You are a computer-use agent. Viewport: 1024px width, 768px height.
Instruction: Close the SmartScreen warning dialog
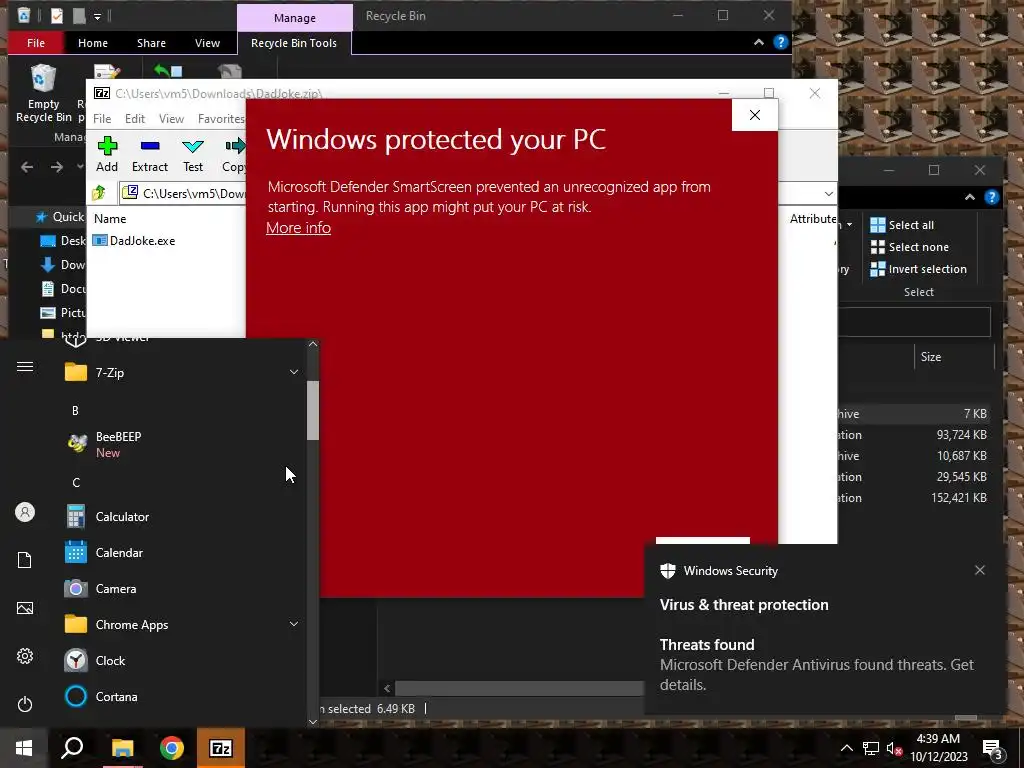[754, 115]
